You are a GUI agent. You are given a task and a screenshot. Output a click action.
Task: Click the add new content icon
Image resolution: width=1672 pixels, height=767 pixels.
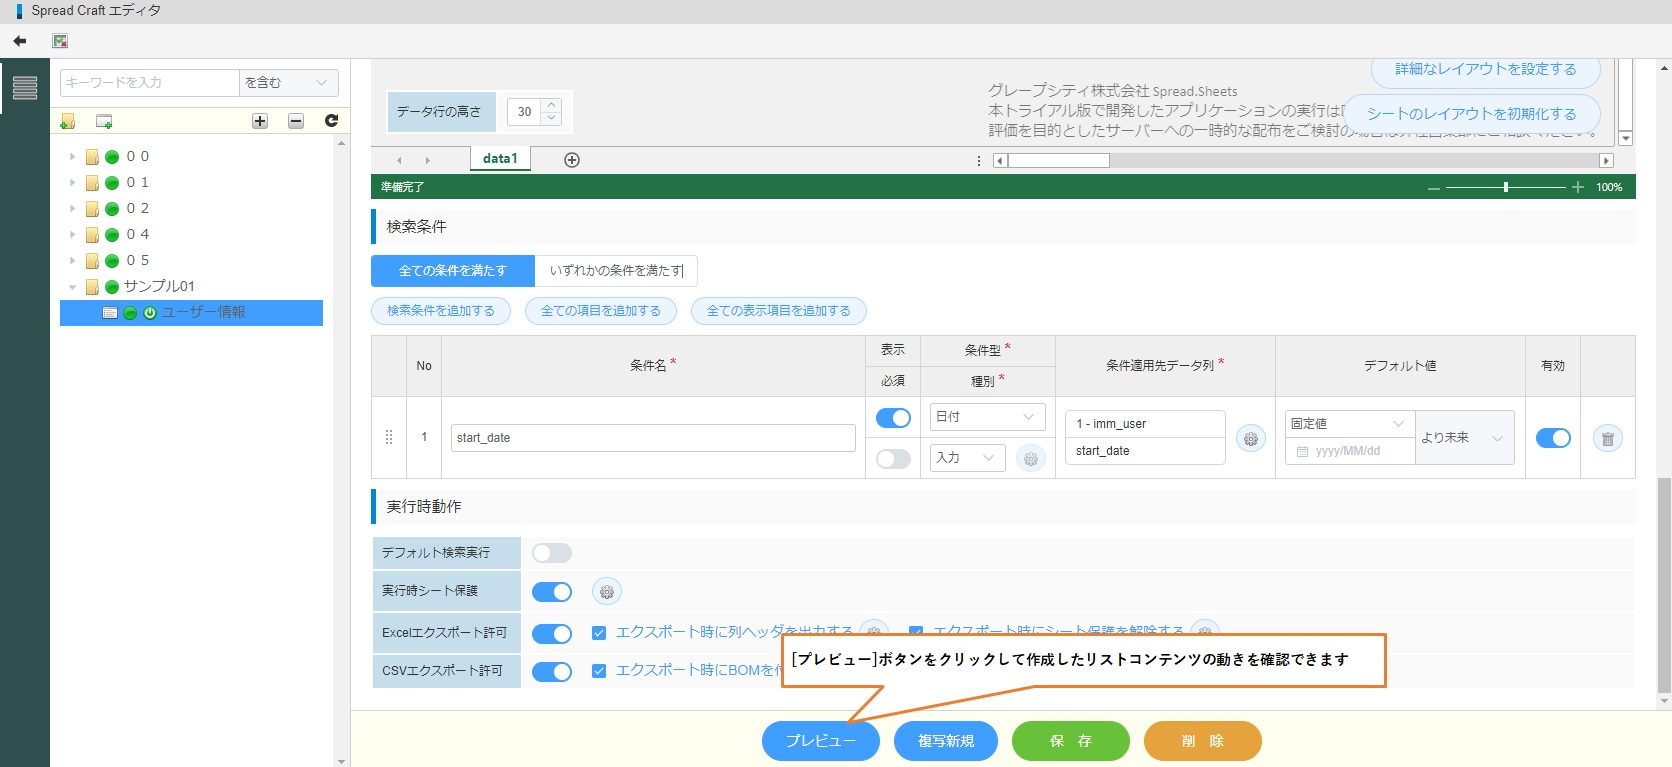(104, 121)
